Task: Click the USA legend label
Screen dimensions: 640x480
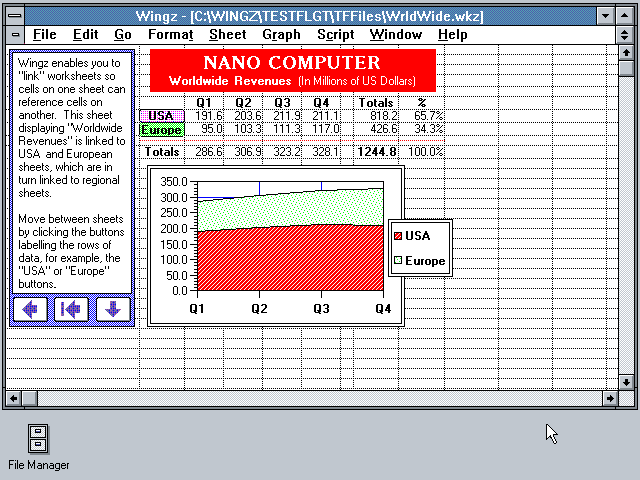Action: point(418,236)
